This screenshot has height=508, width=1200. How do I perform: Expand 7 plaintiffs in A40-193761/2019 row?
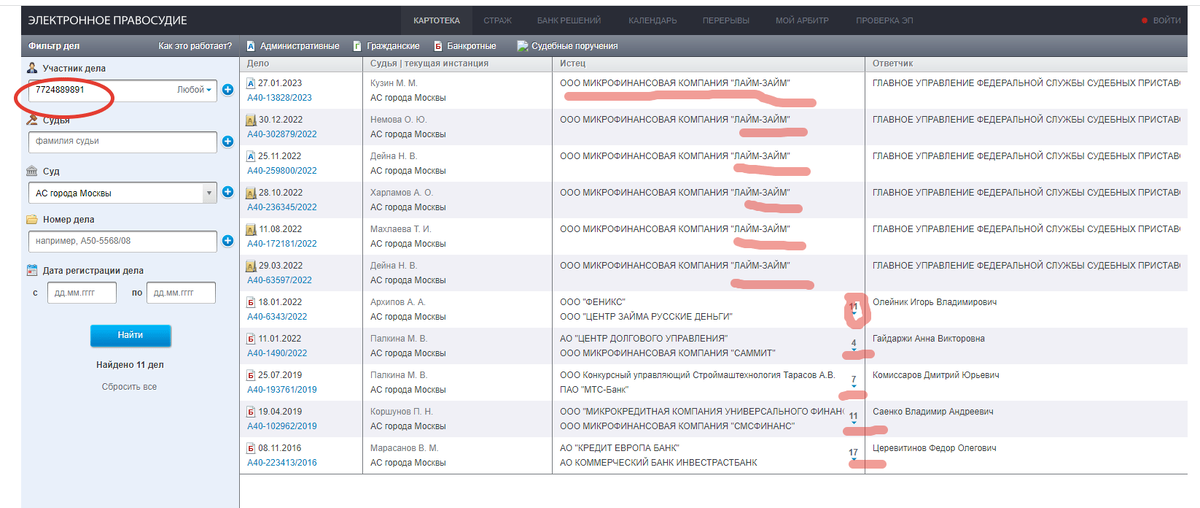coord(853,382)
